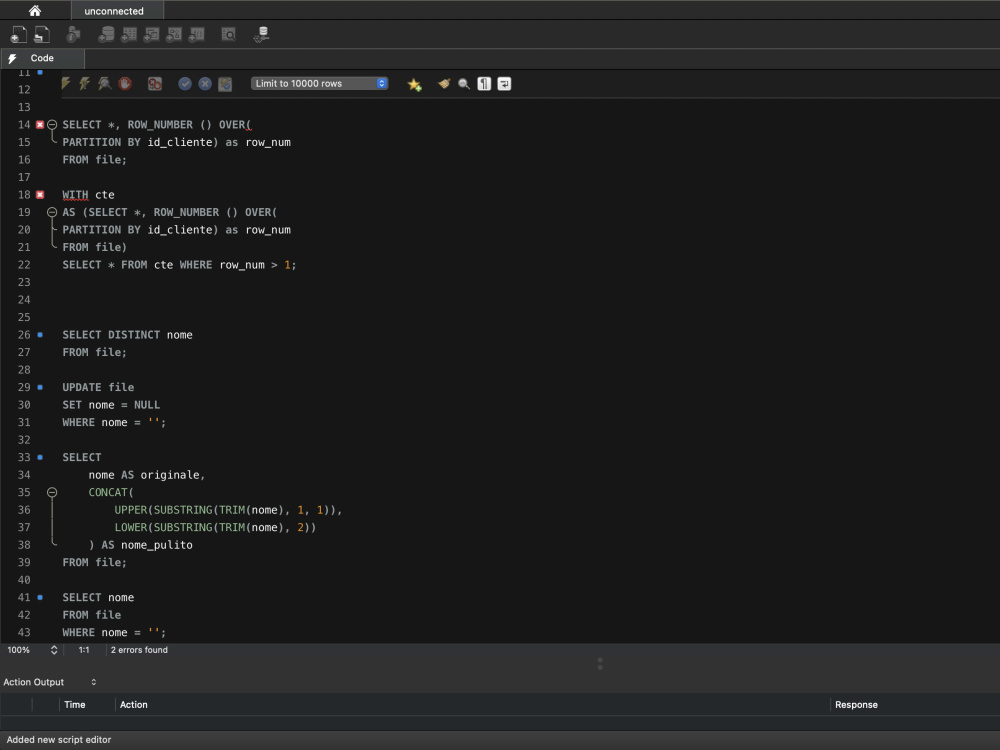1000x750 pixels.
Task: Click the error marker on line 18
Action: 40,195
